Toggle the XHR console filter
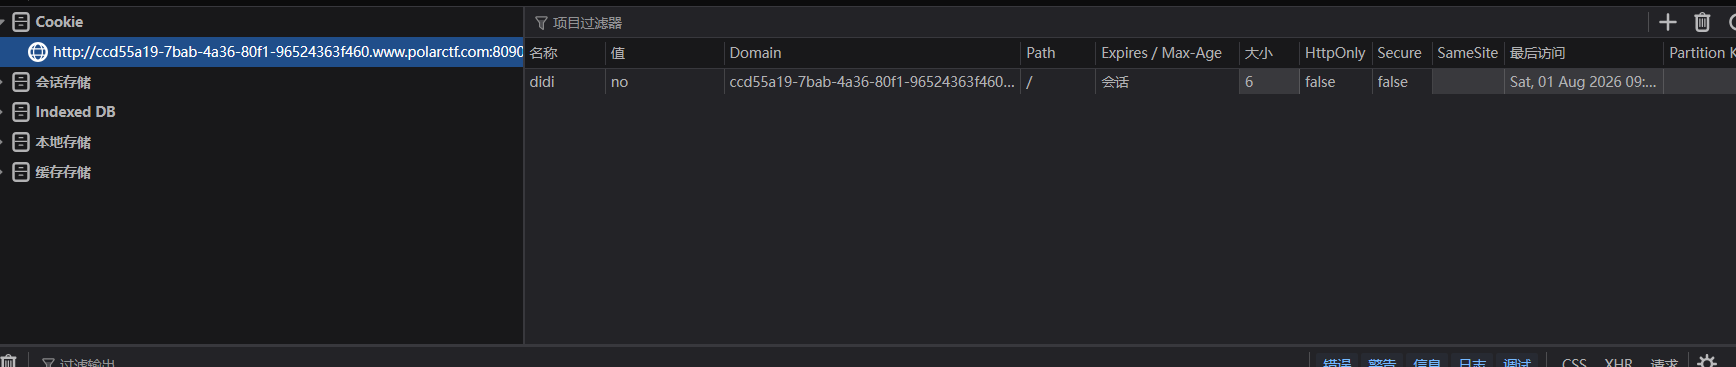This screenshot has height=367, width=1736. point(1619,362)
